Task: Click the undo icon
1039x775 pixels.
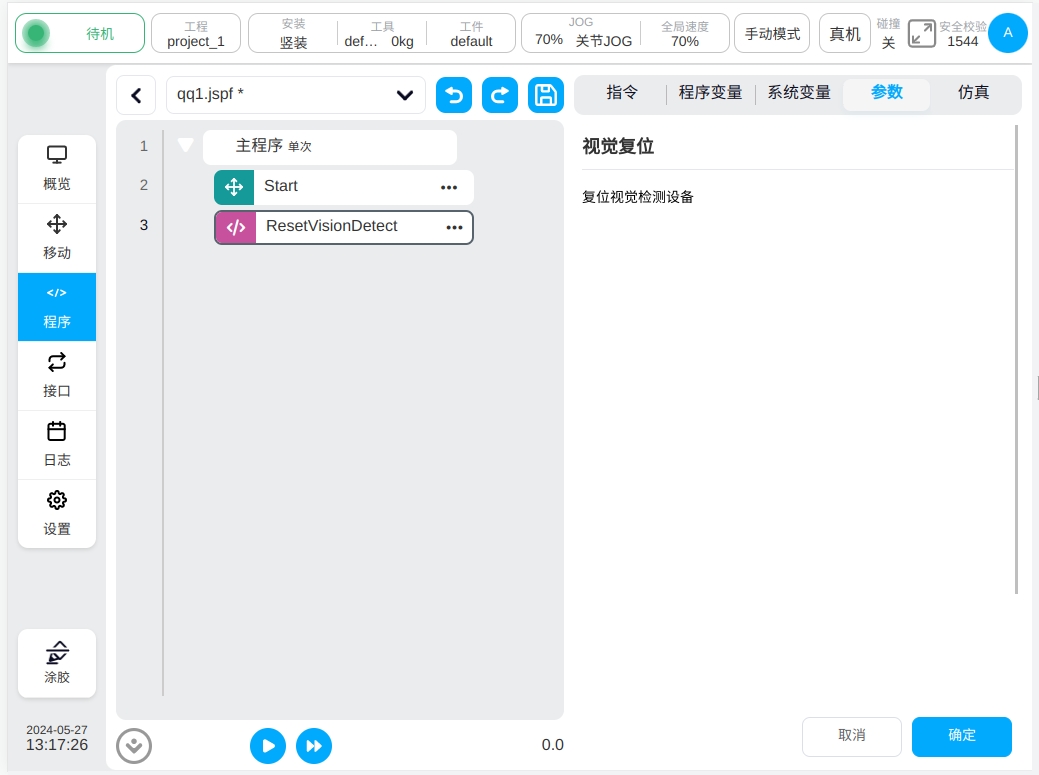Action: 454,95
